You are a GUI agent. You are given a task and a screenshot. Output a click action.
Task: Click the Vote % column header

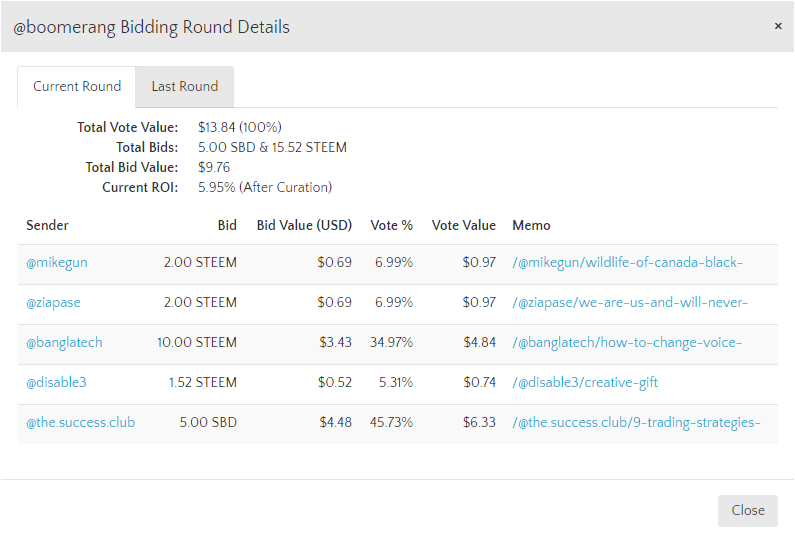tap(392, 226)
